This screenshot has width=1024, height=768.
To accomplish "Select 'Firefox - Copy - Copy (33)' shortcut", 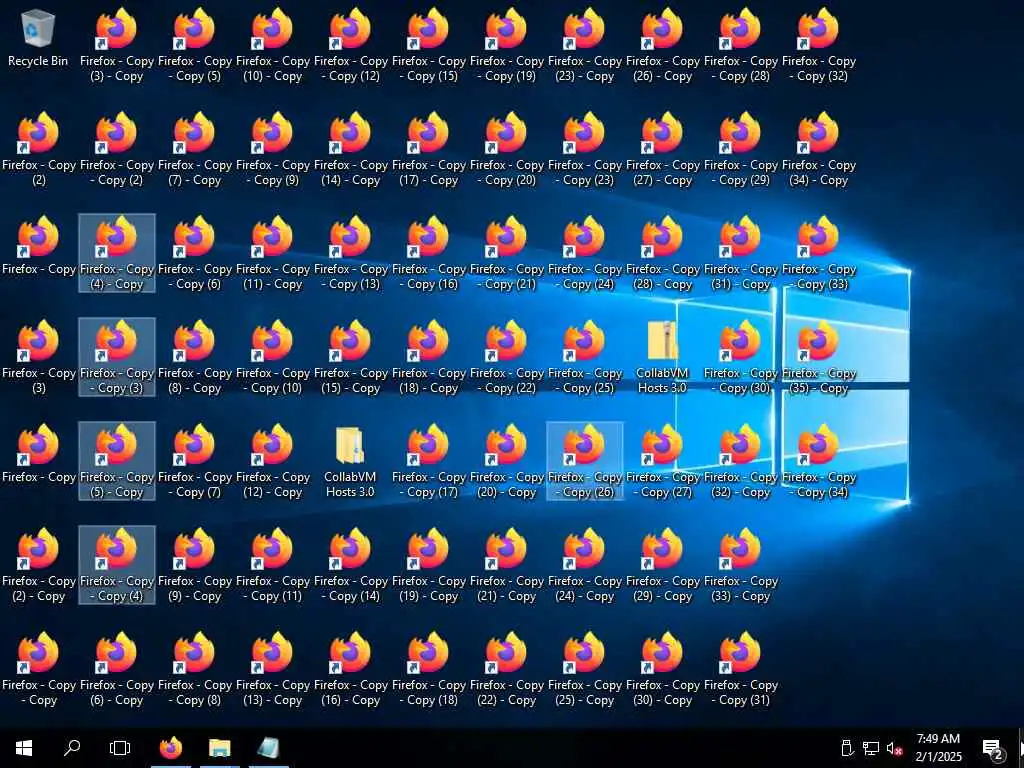I will [x=818, y=253].
